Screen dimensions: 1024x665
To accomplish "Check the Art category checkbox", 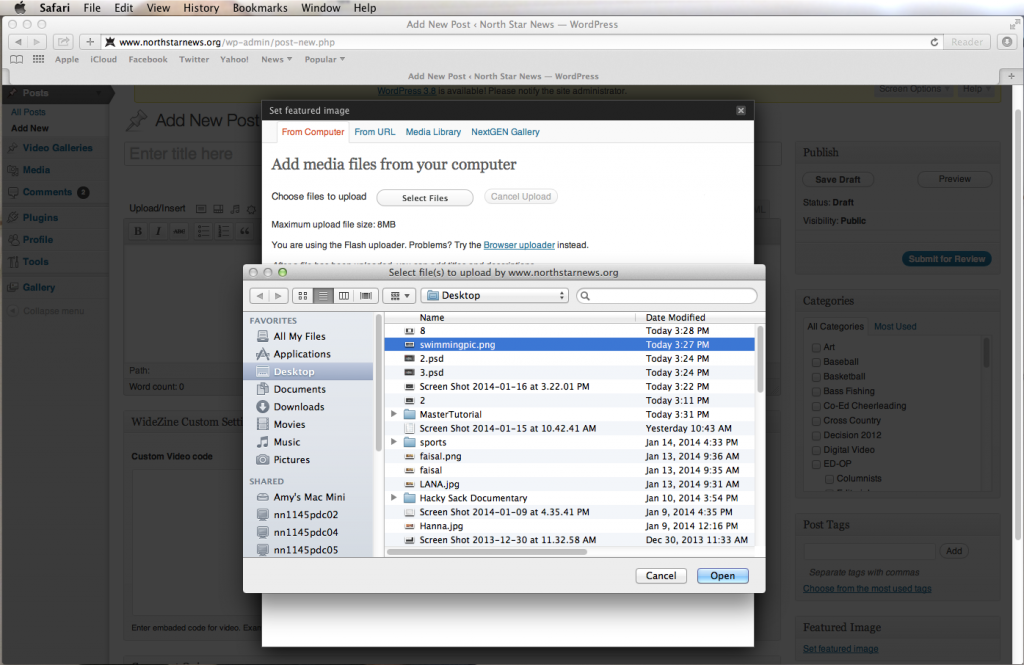I will point(816,348).
